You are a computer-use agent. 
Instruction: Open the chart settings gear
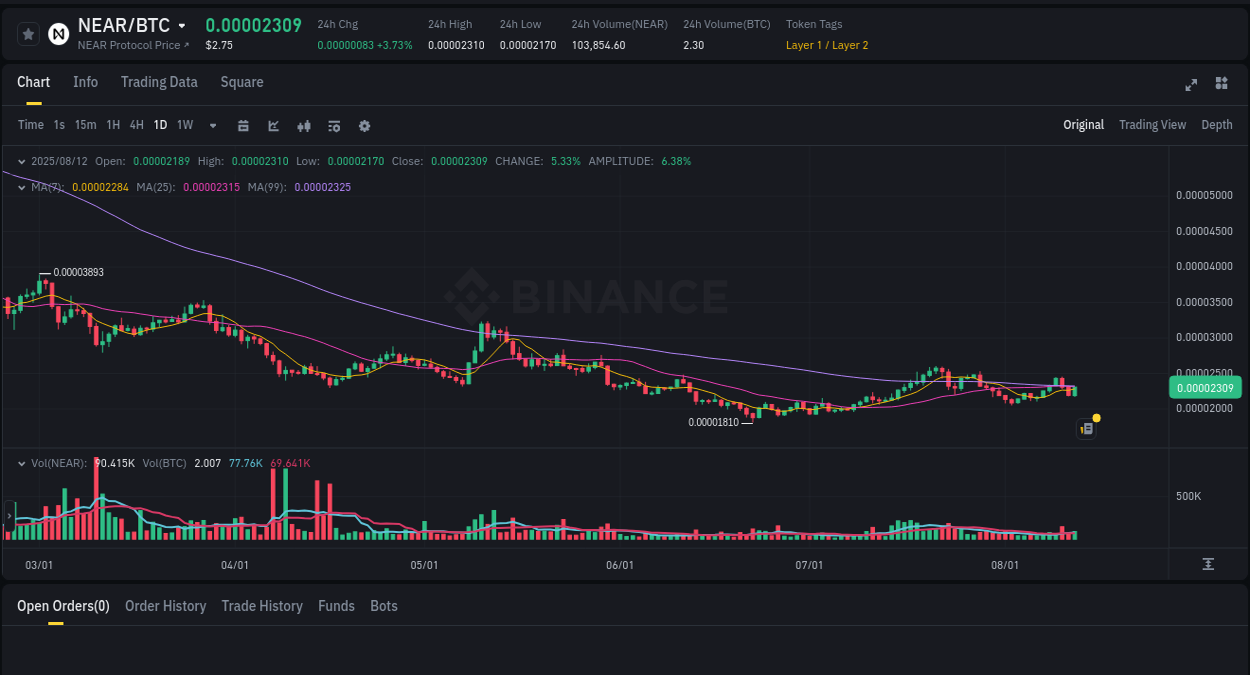(364, 125)
